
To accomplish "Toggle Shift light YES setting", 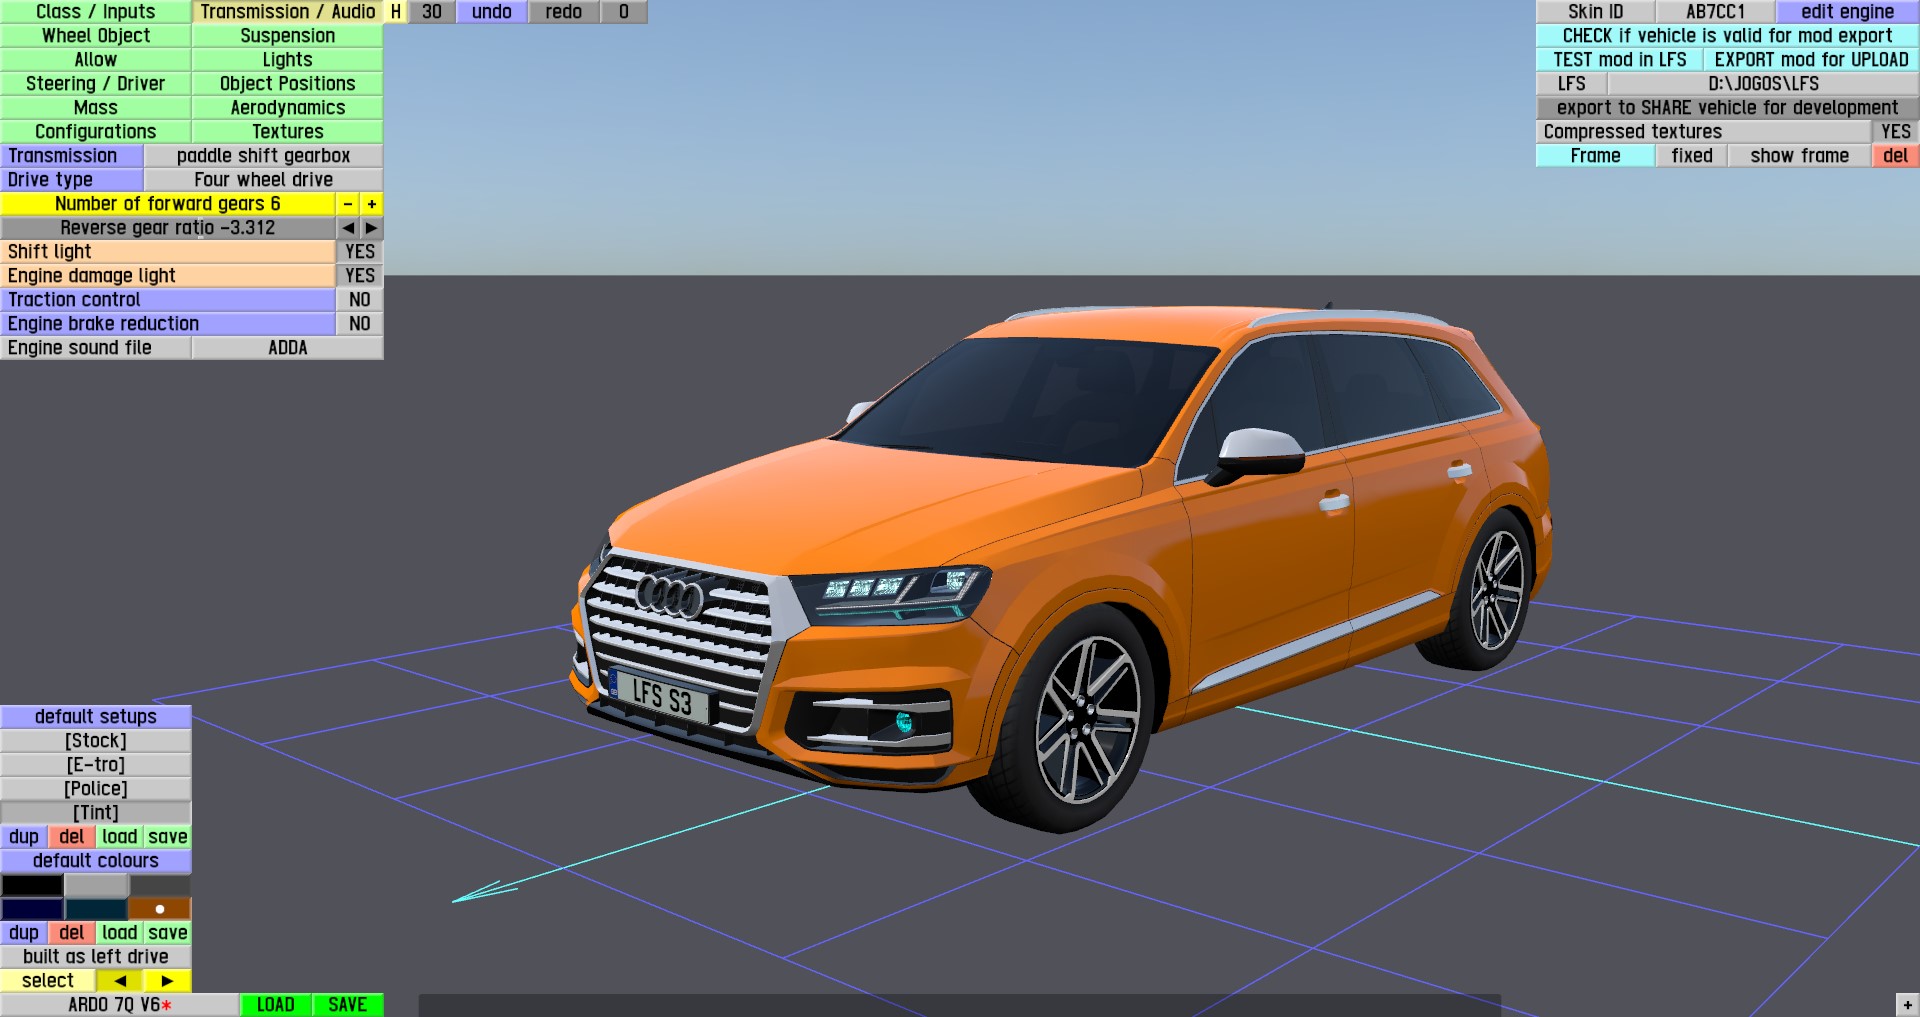I will pos(360,252).
